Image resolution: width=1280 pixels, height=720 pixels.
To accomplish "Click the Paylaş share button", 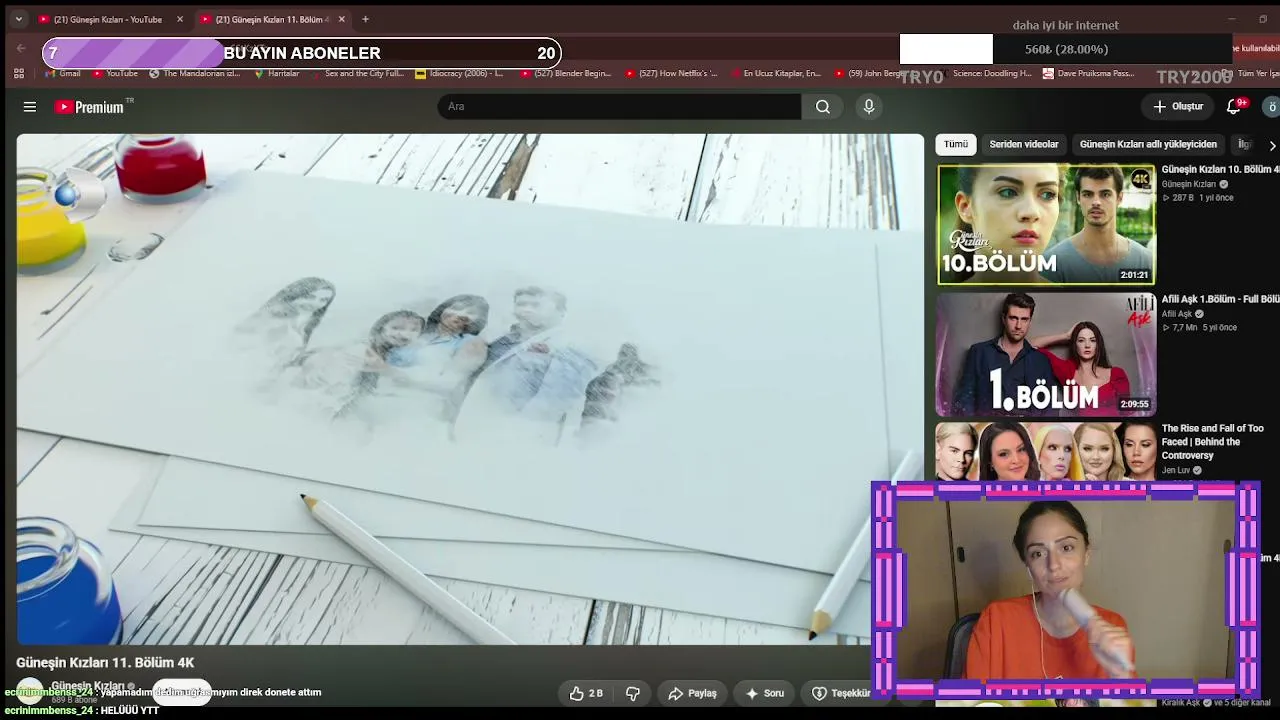I will pos(693,693).
